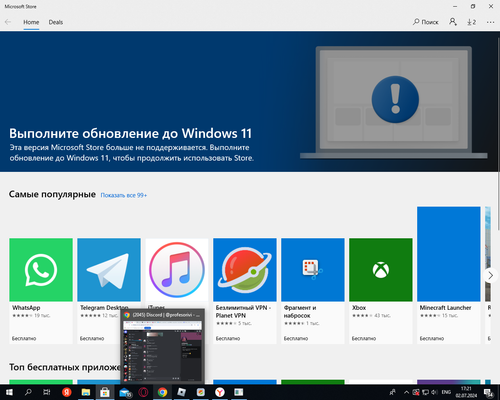Switch to the Home tab

point(31,22)
